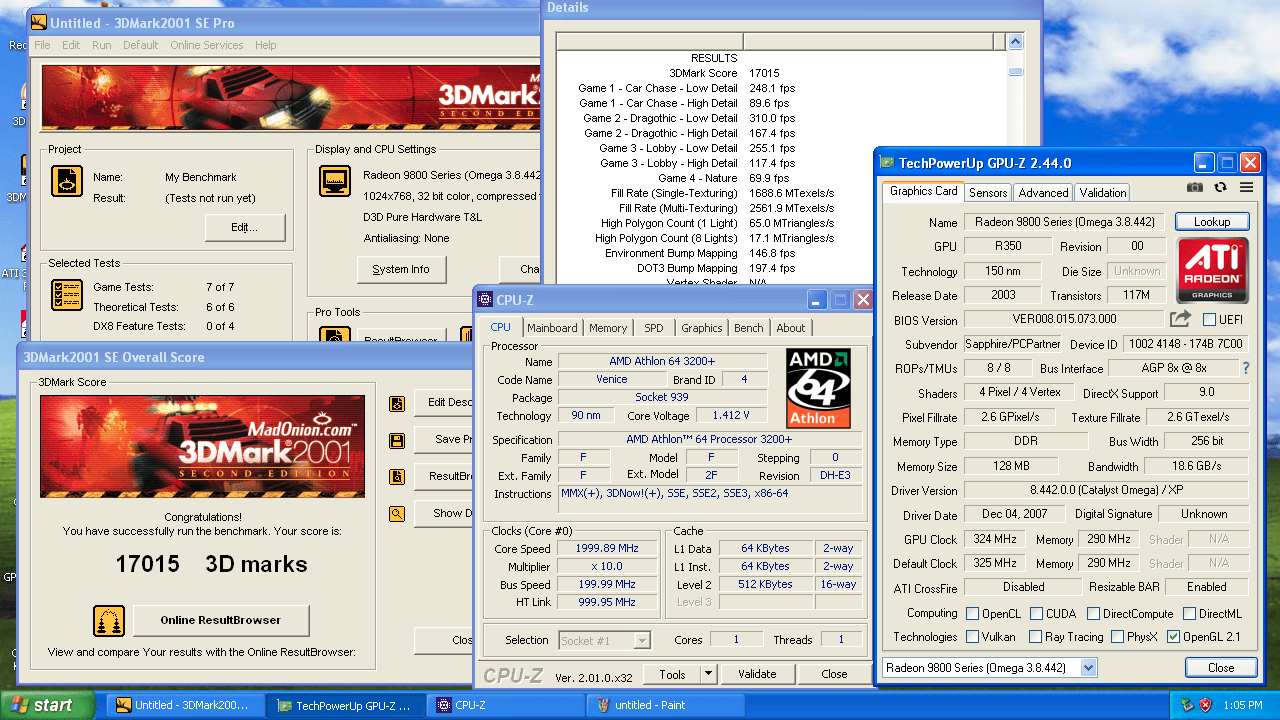The height and width of the screenshot is (720, 1280).
Task: Open the graphics card selection dropdown in GPU-Z
Action: (1088, 667)
